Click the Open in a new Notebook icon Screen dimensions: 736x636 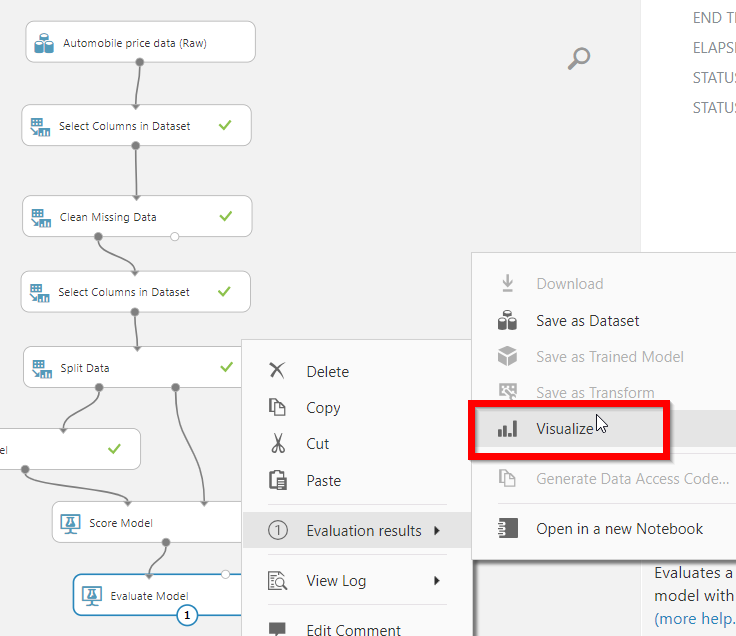point(508,529)
